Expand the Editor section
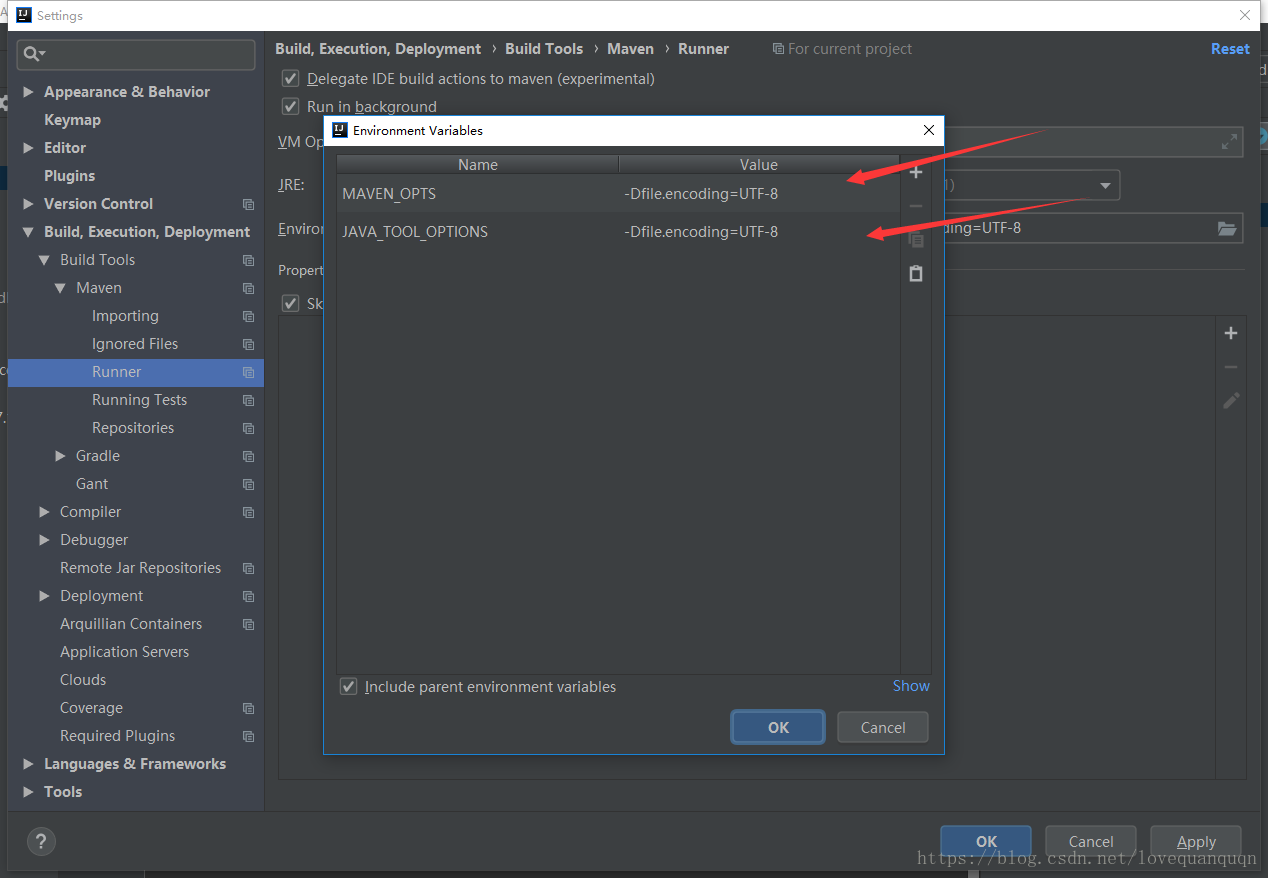The image size is (1268, 878). [x=28, y=148]
